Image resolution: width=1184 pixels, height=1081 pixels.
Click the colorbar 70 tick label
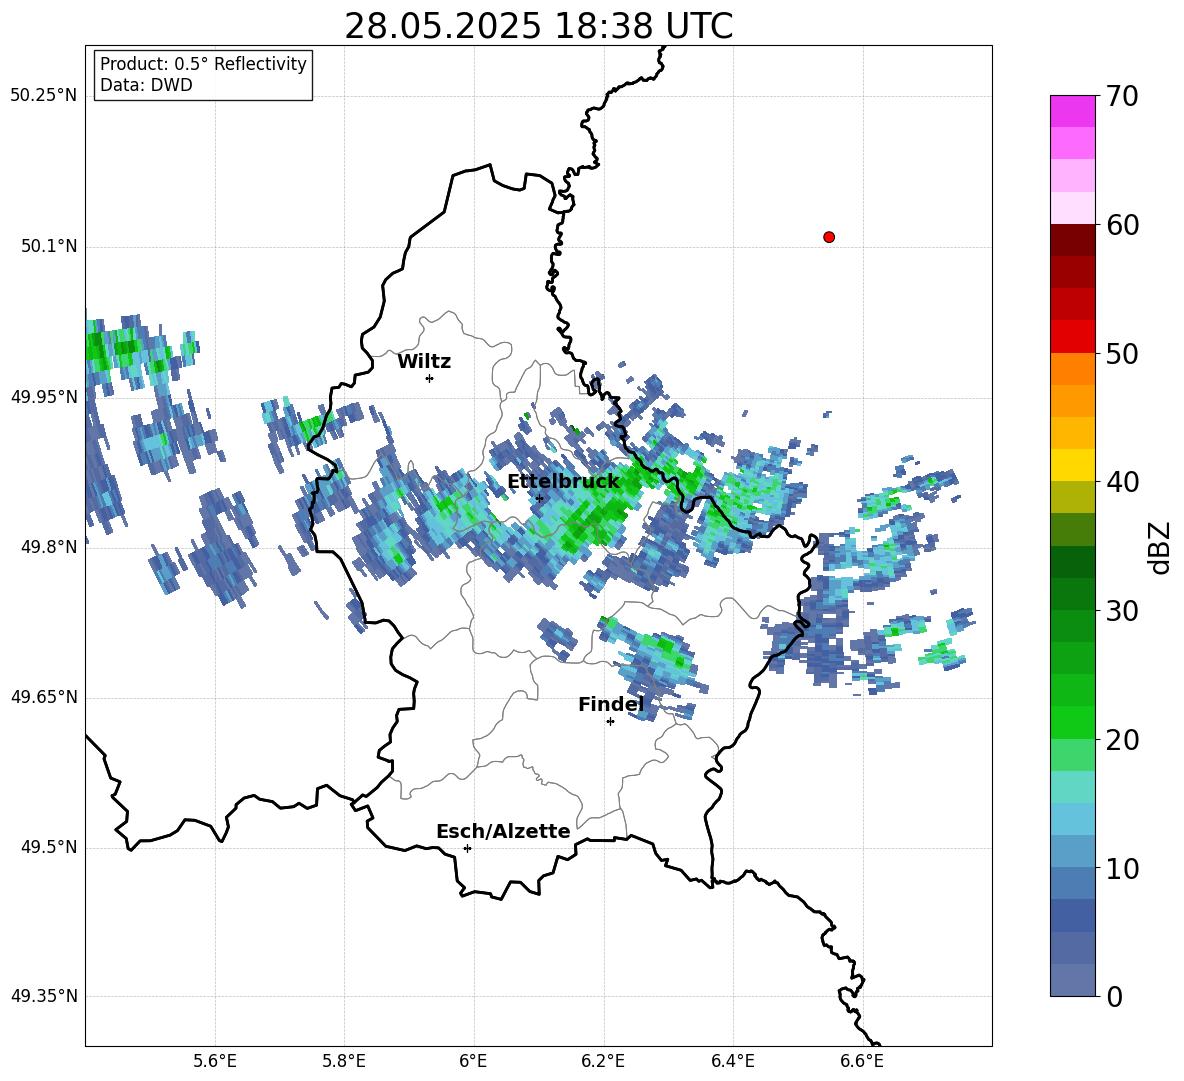1123,97
